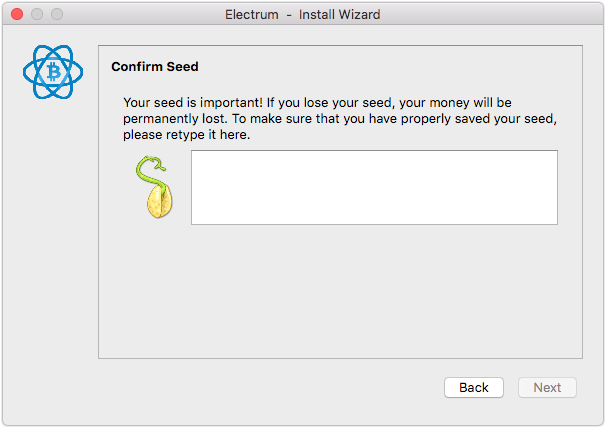The width and height of the screenshot is (606, 428).
Task: Click the gray minimize window button
Action: (37, 14)
